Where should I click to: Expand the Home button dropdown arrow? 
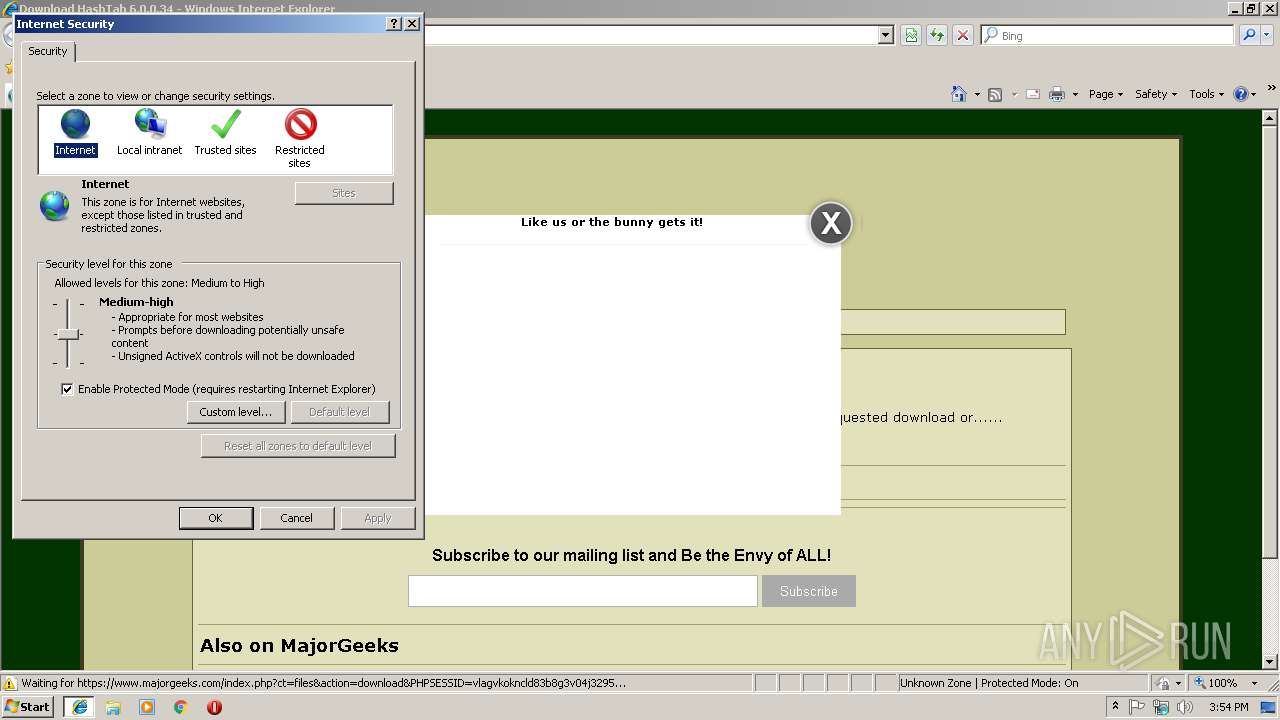(x=976, y=94)
